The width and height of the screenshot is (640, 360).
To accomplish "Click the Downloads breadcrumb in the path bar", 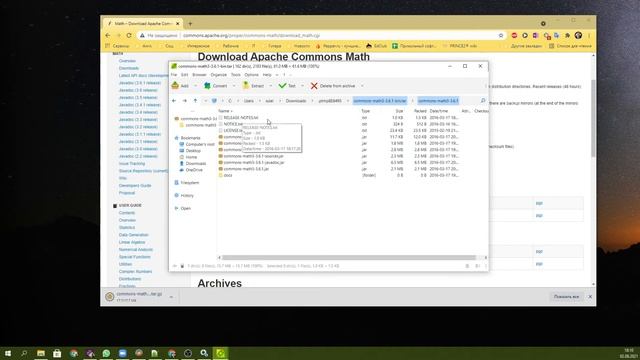I will [296, 101].
